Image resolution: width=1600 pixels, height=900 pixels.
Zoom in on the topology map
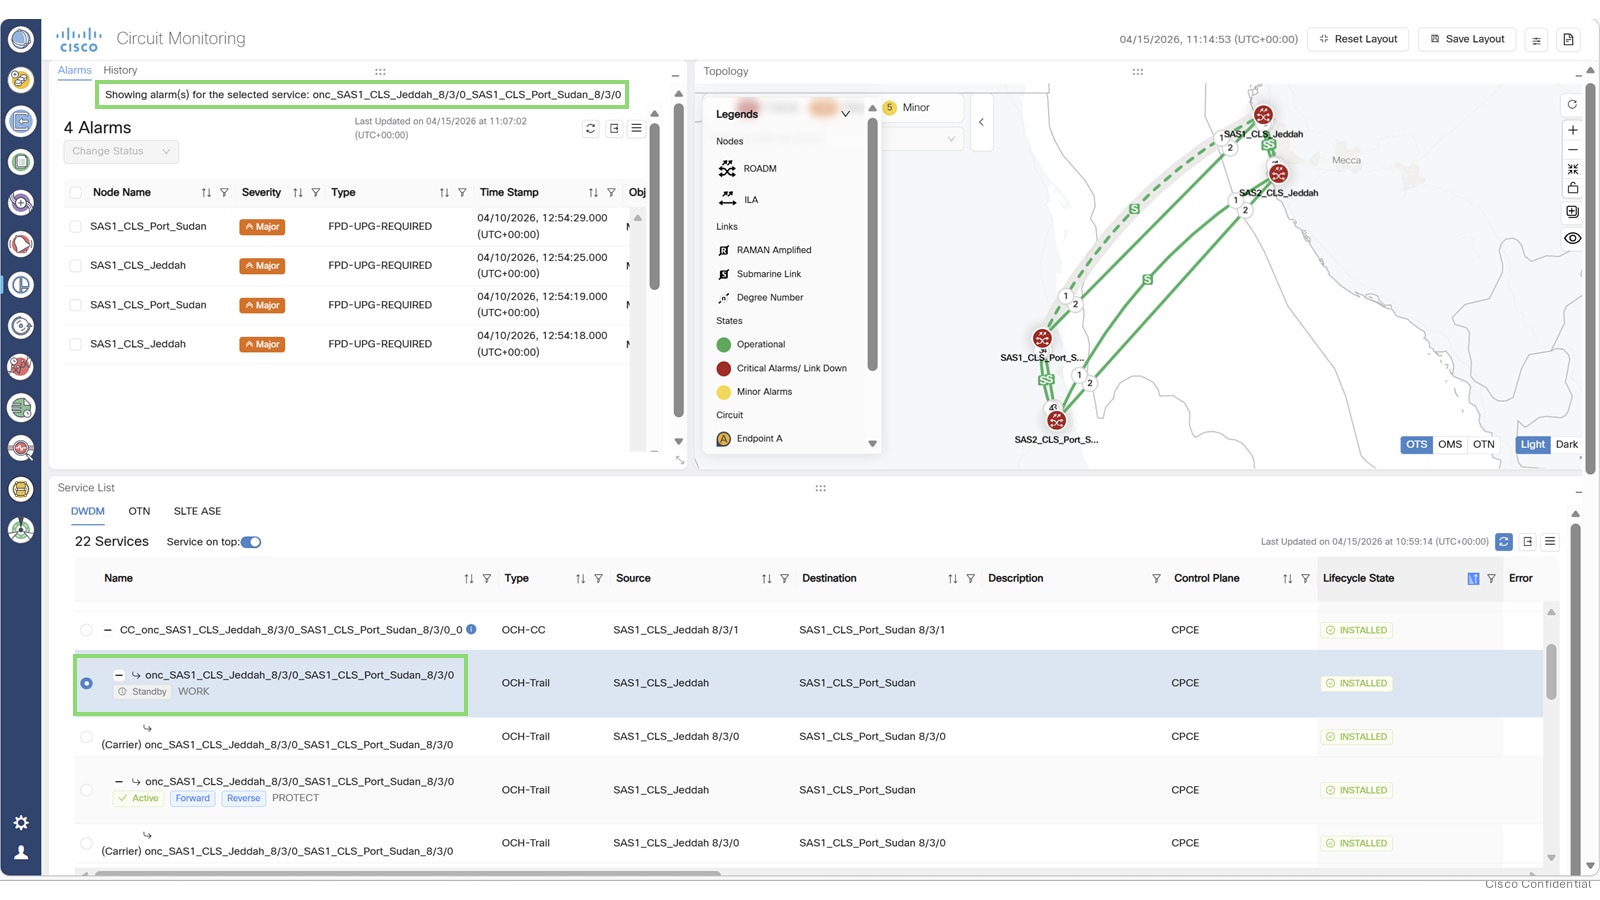(1572, 129)
